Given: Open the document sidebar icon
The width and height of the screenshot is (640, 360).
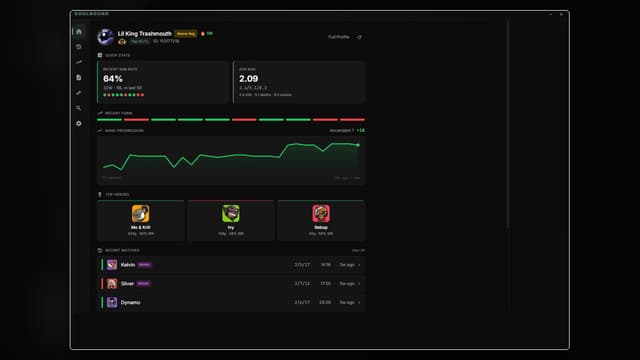Looking at the screenshot, I should 79,78.
